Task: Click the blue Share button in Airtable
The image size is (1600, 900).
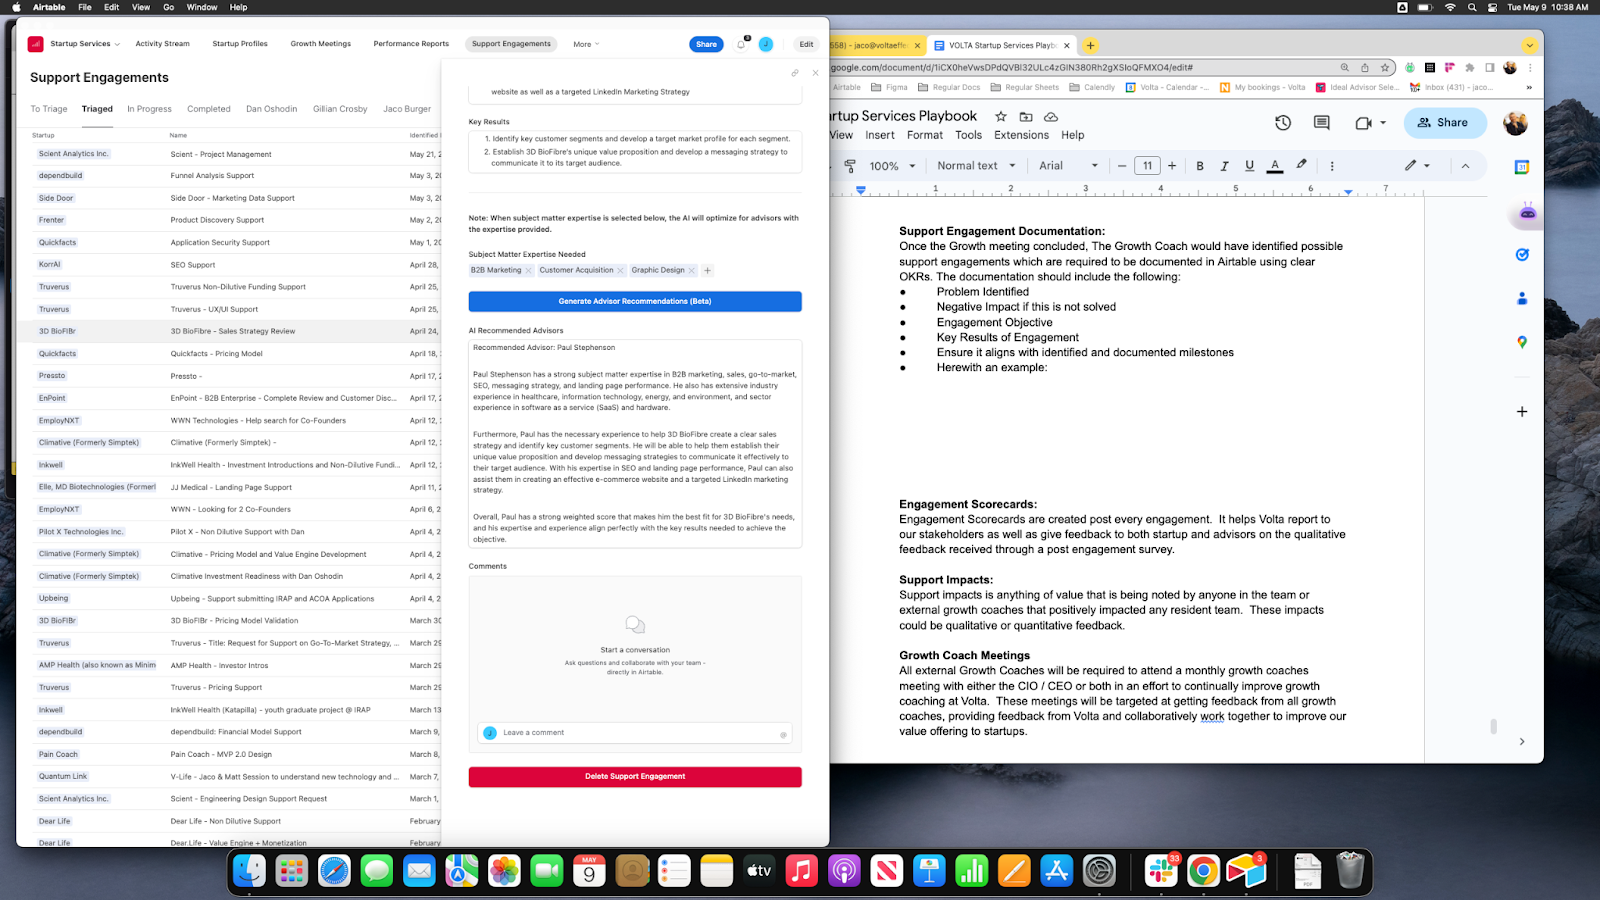Action: (x=706, y=44)
